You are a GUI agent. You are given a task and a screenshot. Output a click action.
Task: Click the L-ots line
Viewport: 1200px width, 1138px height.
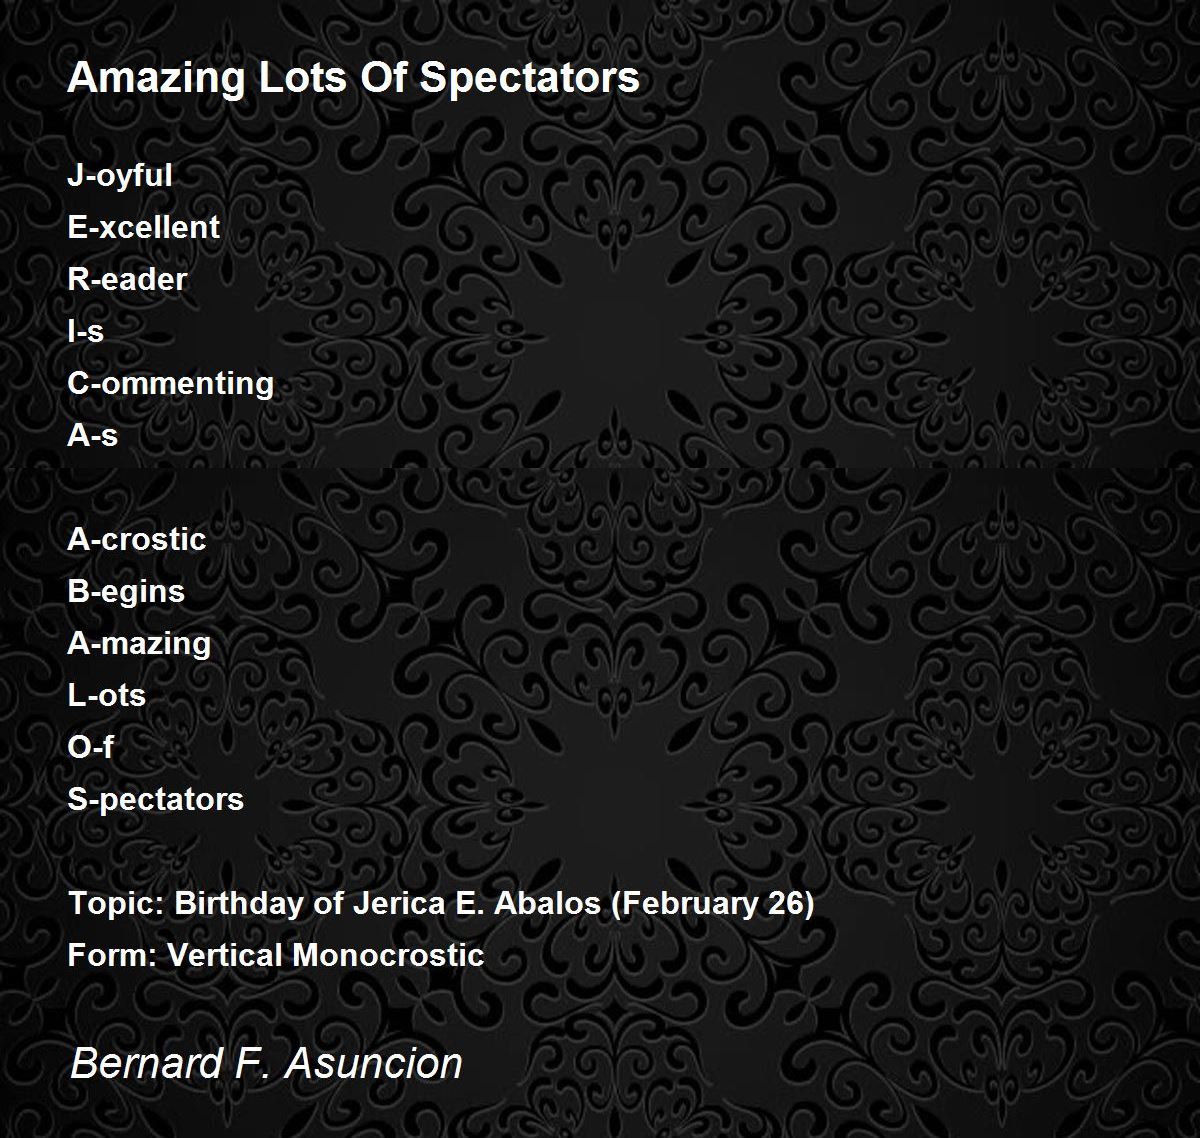point(106,695)
